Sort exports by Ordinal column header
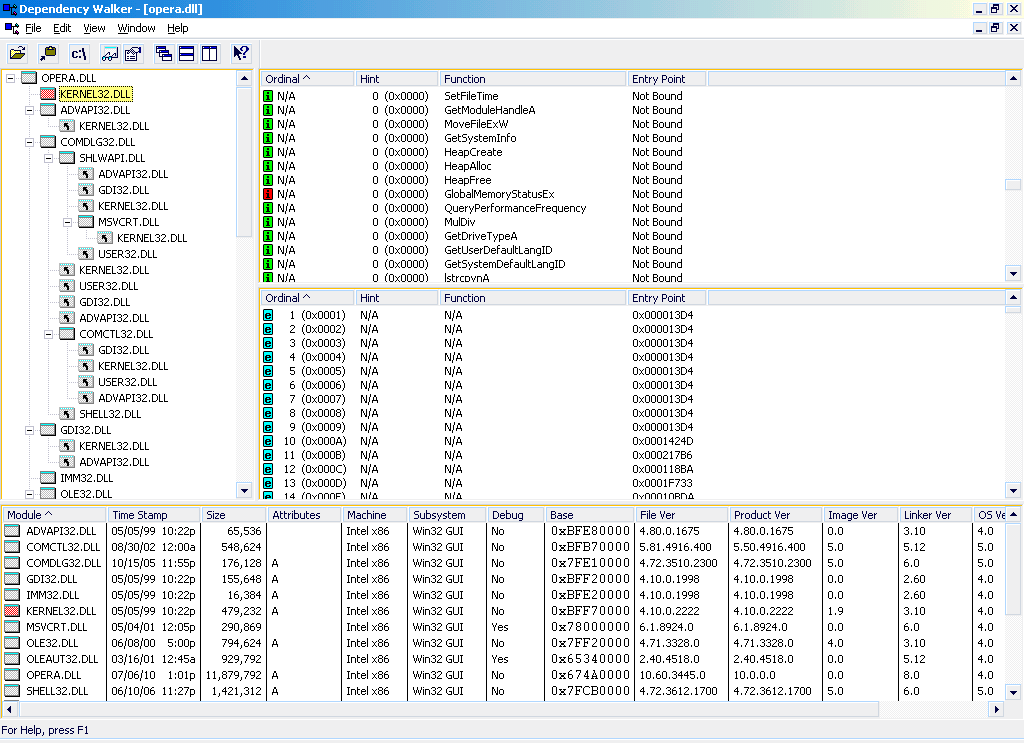The image size is (1024, 743). [308, 298]
